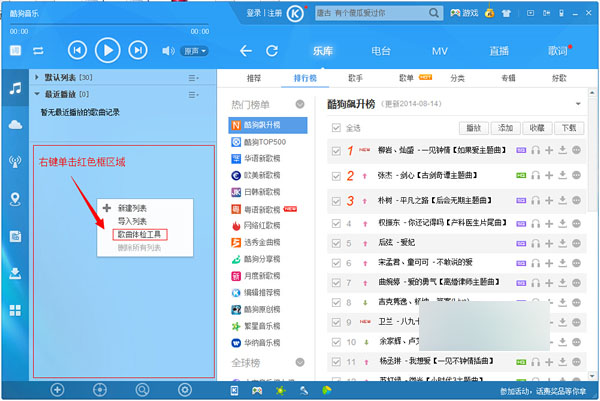
Task: Uncheck song 4 权振东 checkbox
Action: [x=336, y=223]
